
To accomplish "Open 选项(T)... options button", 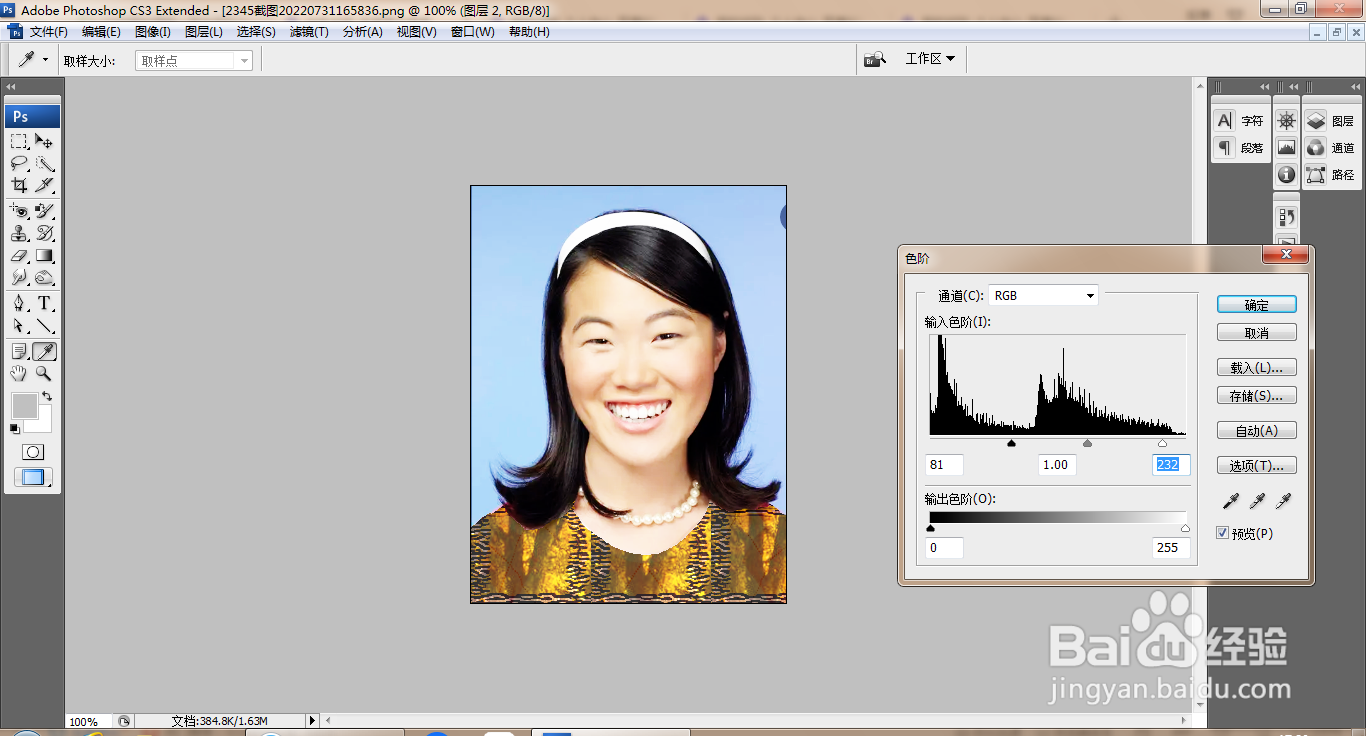I will click(x=1257, y=466).
